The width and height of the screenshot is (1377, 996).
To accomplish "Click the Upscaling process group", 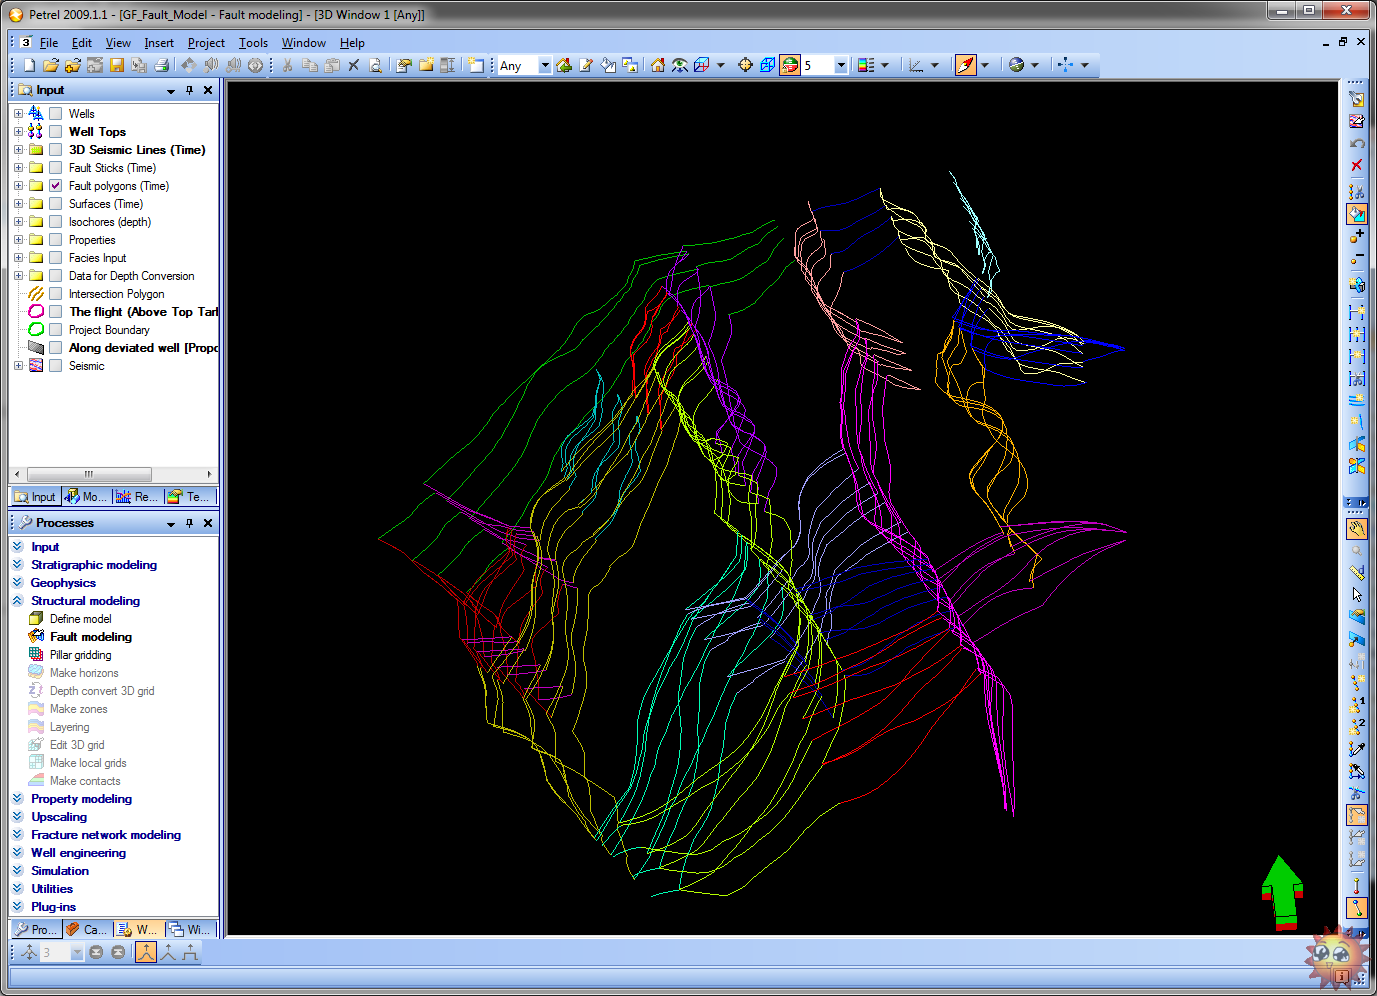I will coord(59,817).
